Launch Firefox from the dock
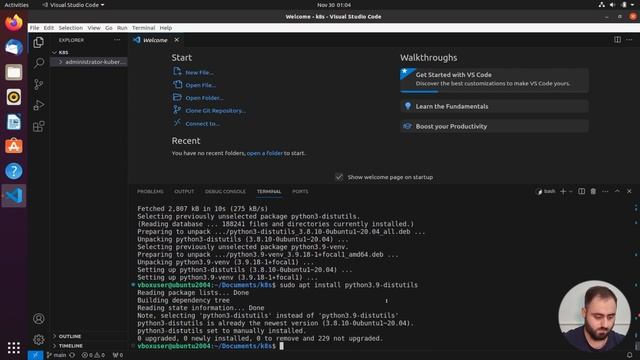 click(13, 22)
